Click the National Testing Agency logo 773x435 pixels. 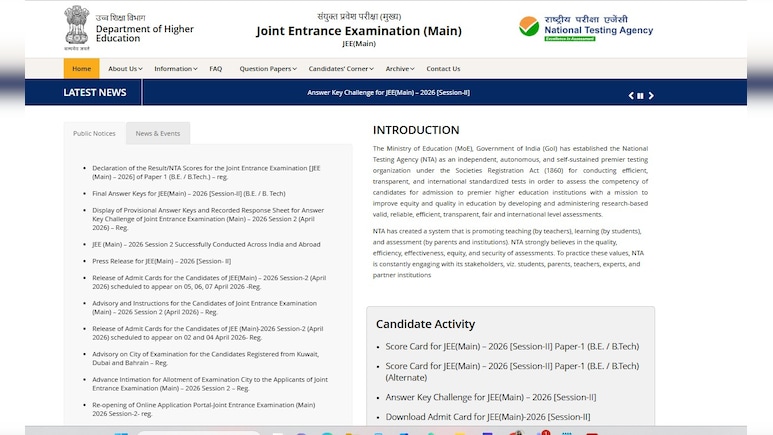point(586,28)
